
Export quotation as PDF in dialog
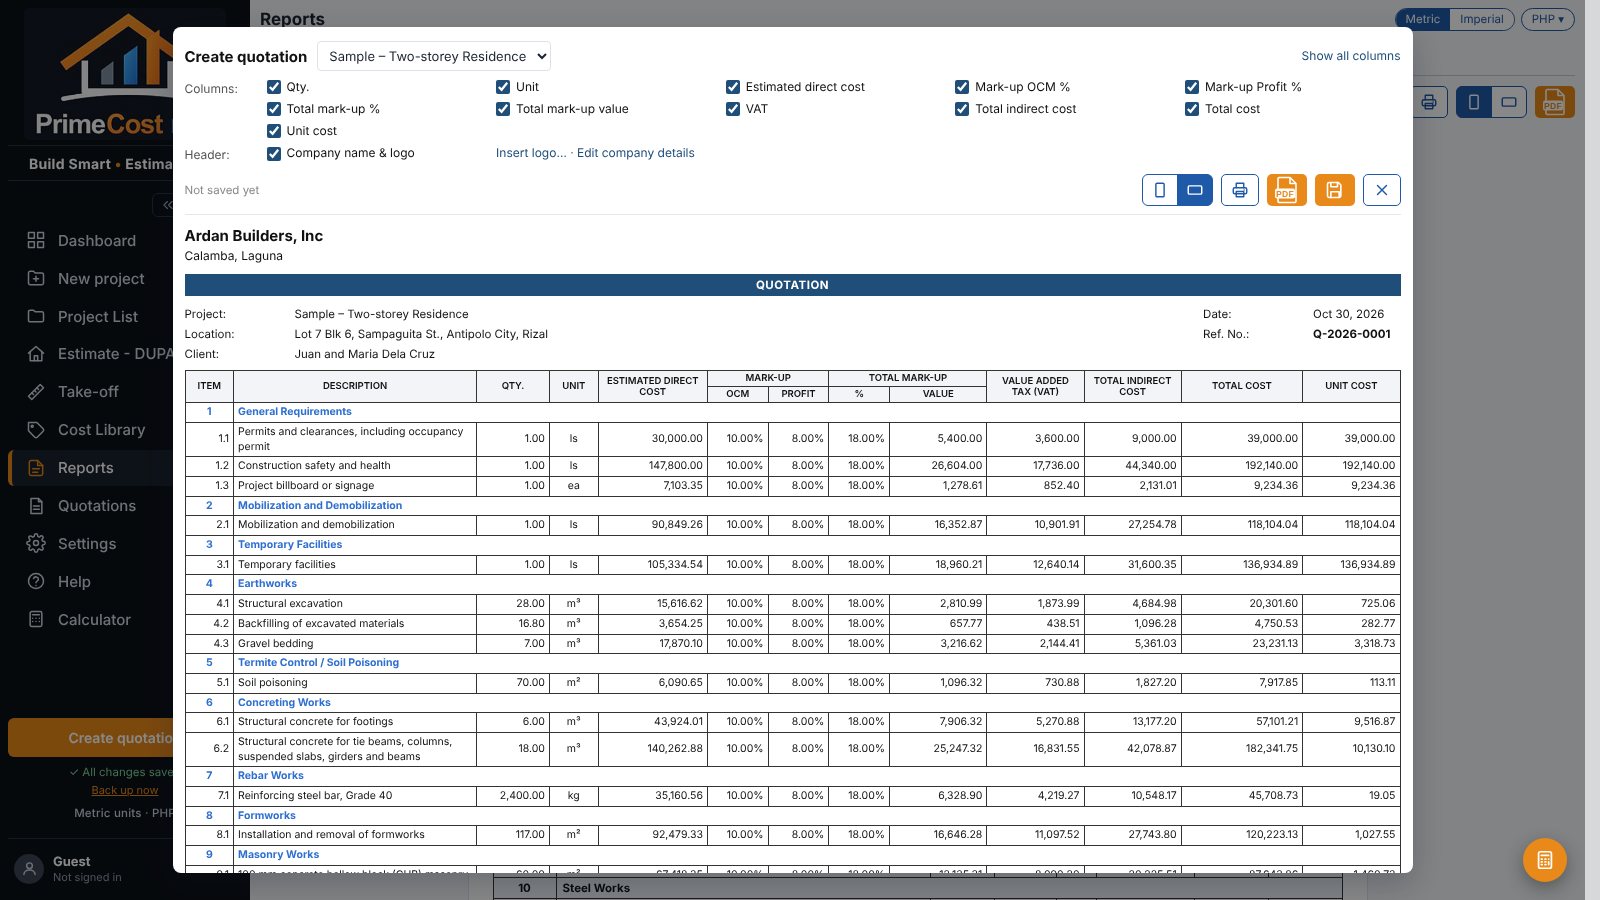(1287, 190)
